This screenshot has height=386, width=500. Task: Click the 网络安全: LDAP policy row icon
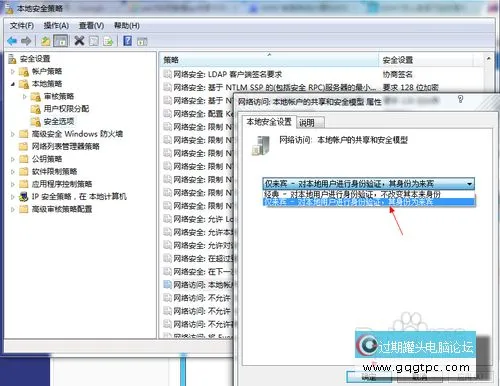pos(167,74)
